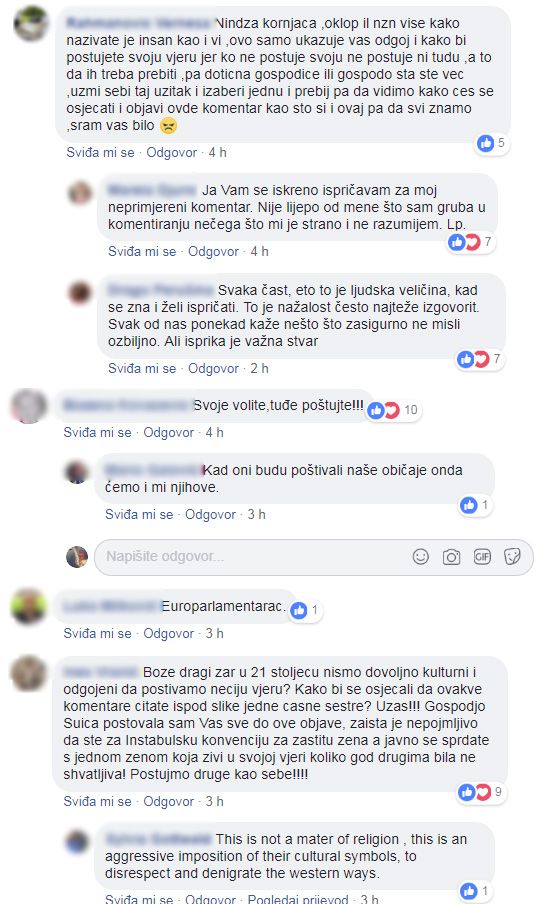Show reactions on the 'Svaka čast' reply

point(479,359)
